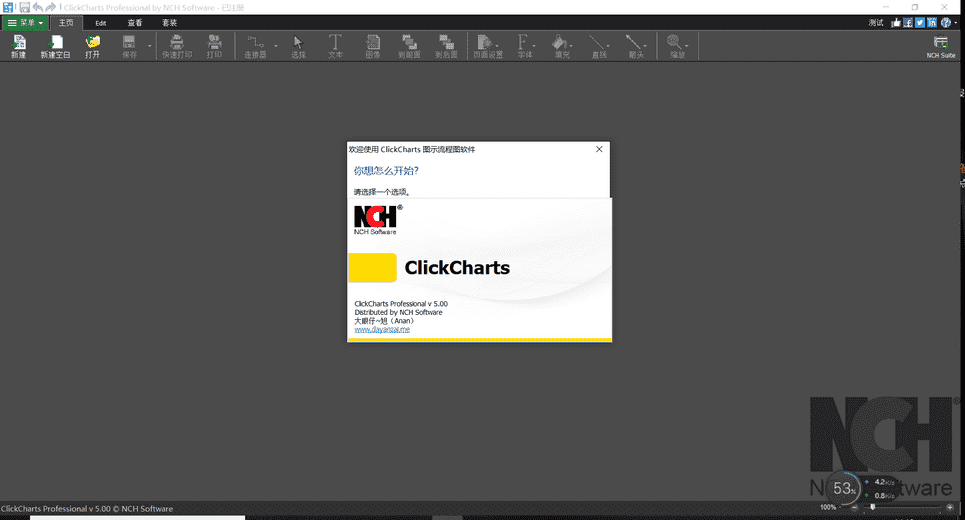Click the 53% floating monitor widget
Image resolution: width=965 pixels, height=520 pixels.
843,489
